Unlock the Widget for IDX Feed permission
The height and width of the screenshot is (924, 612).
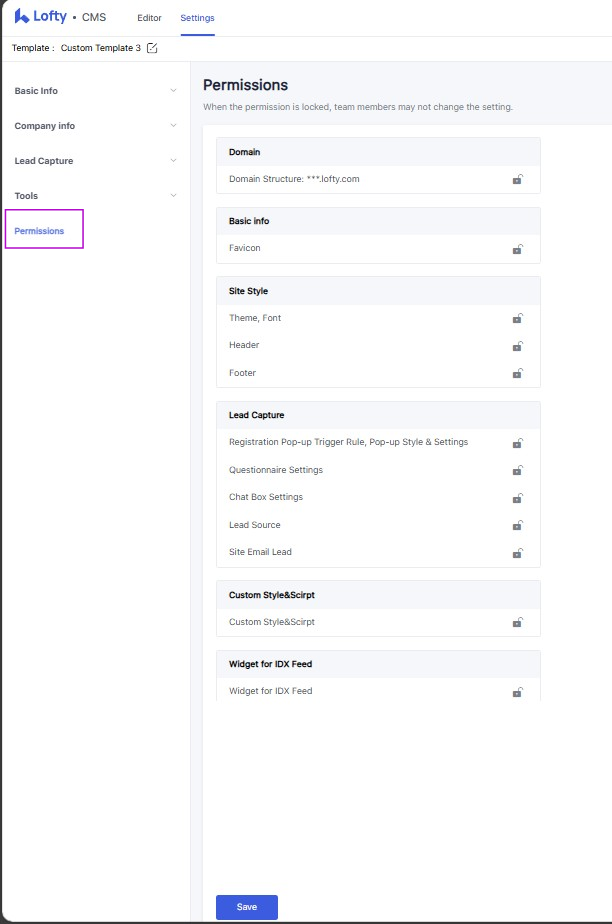(518, 691)
